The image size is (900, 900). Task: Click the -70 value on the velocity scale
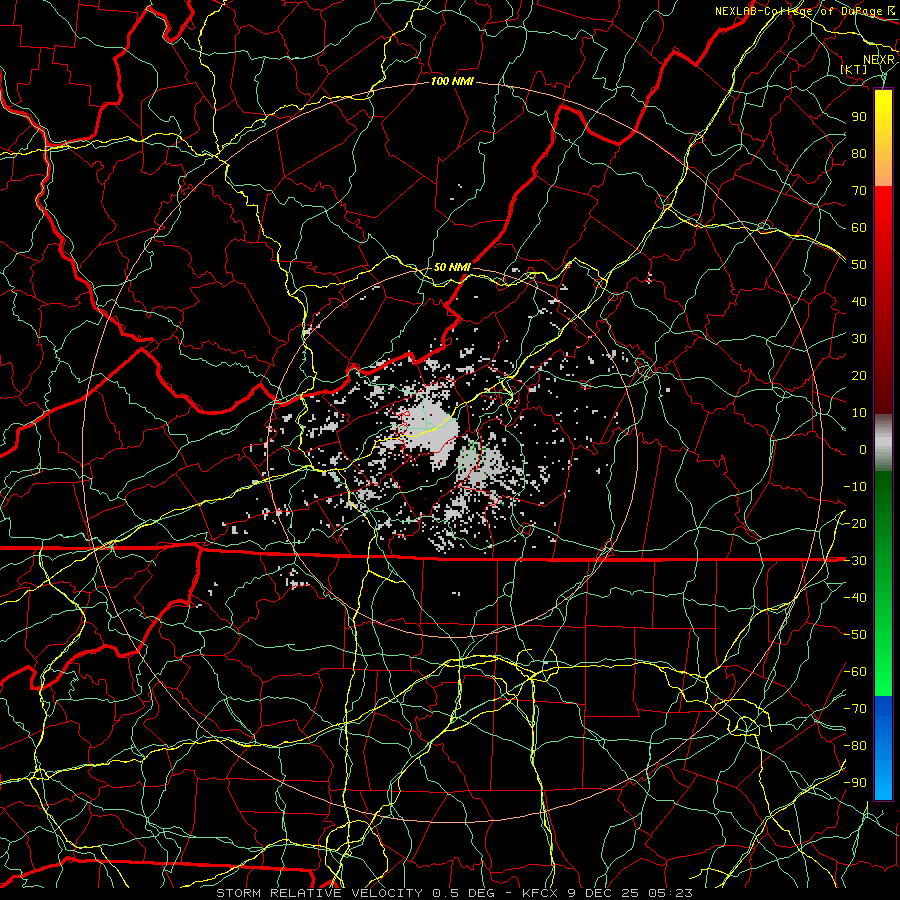point(855,709)
